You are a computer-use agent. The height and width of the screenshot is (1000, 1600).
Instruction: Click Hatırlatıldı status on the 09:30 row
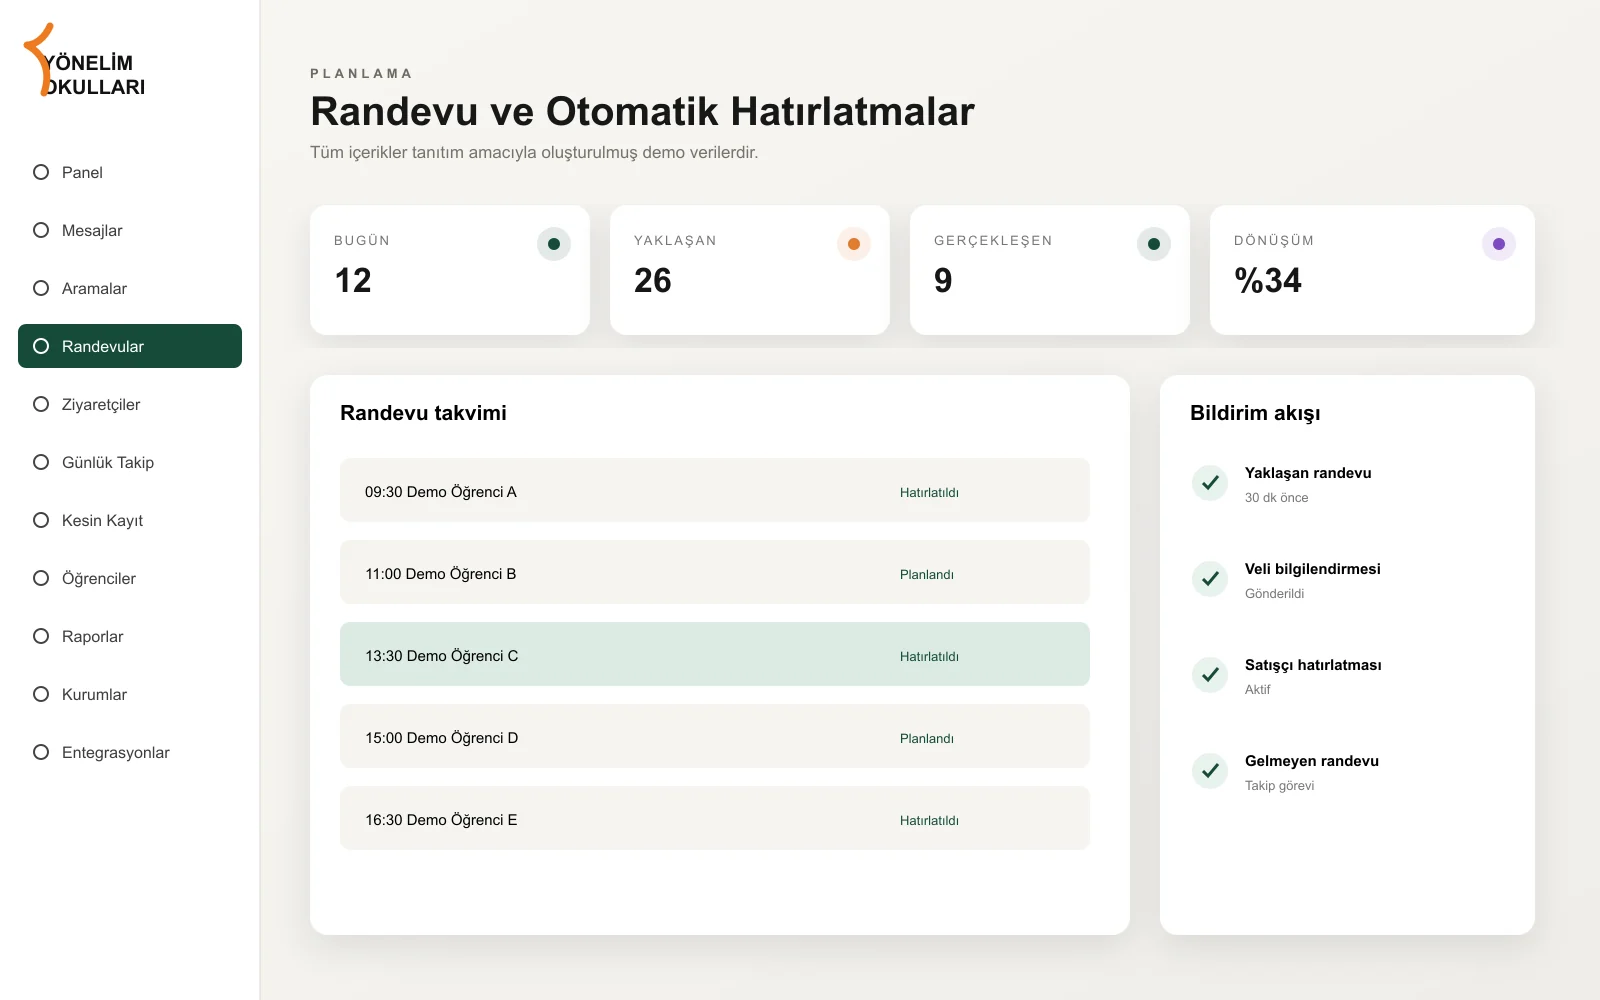click(x=929, y=492)
